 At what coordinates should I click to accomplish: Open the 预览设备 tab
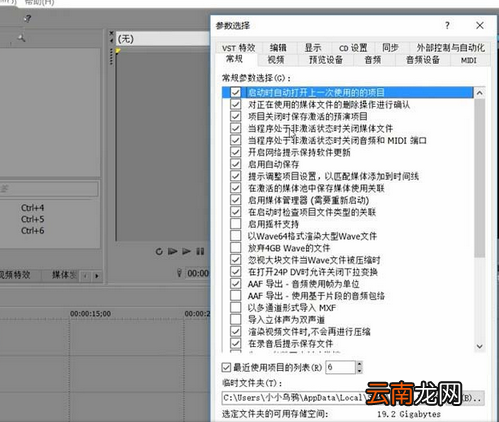coord(326,60)
